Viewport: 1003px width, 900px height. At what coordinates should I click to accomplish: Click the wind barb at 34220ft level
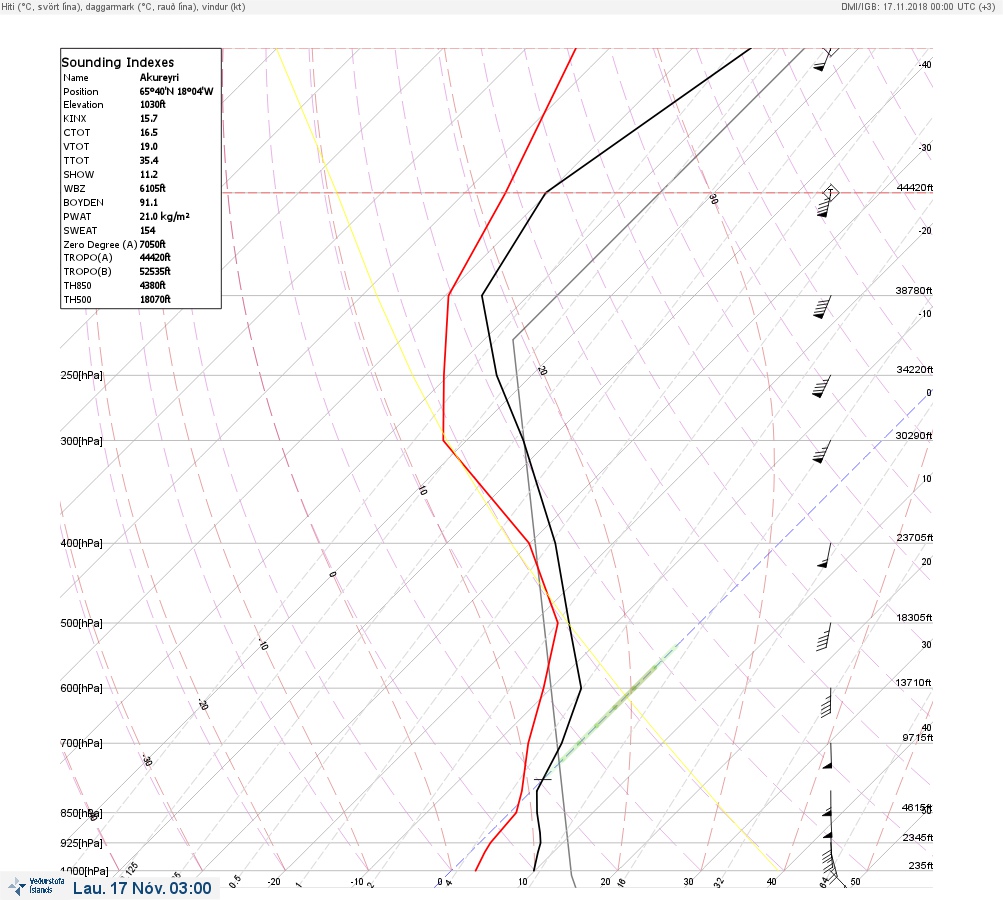pyautogui.click(x=821, y=386)
